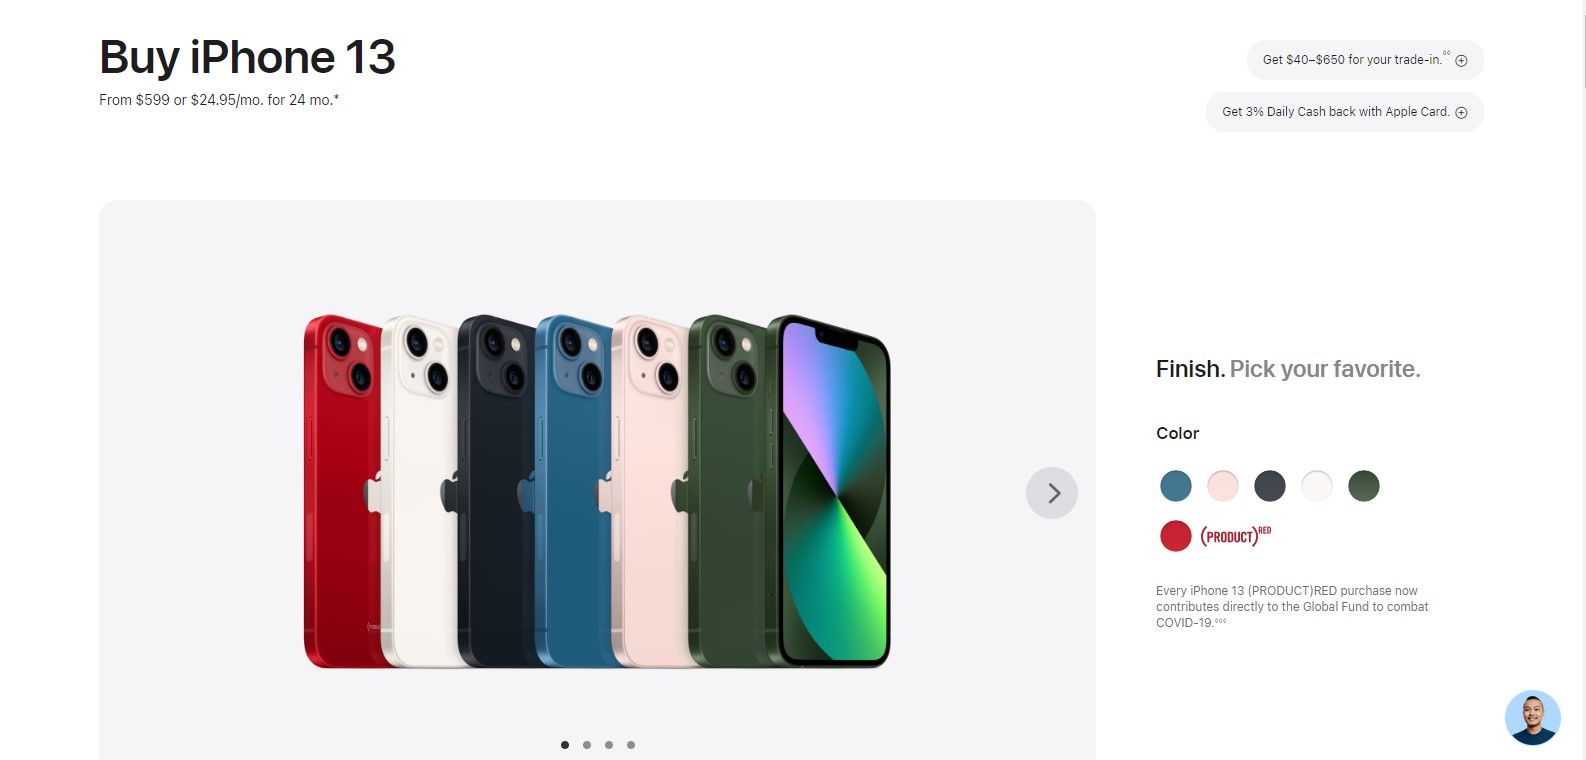The height and width of the screenshot is (760, 1586).
Task: Expand Apple Card Daily Cash plus icon
Action: (1461, 113)
